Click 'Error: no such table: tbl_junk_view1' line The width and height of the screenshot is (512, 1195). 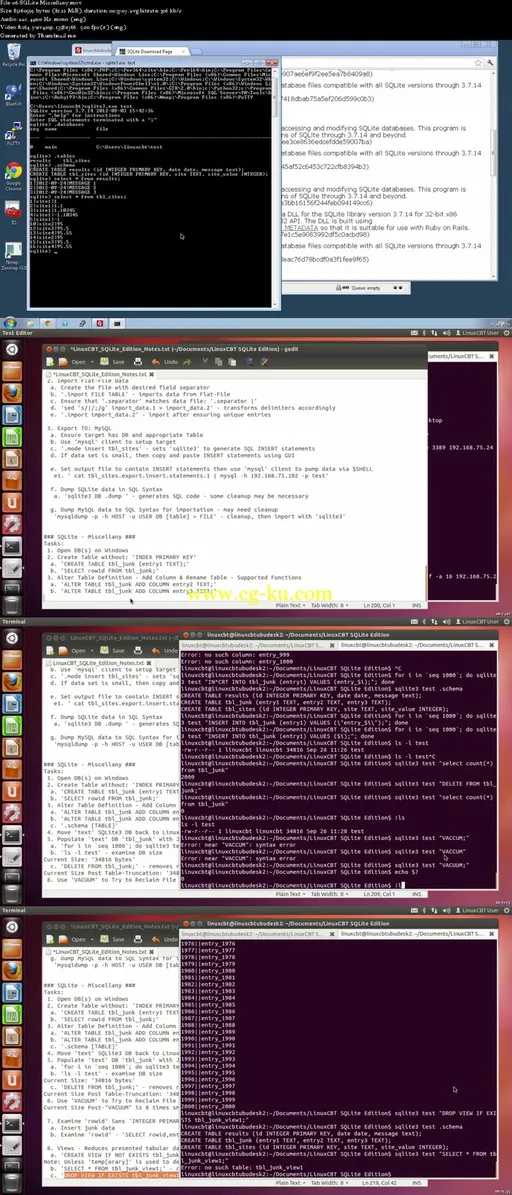point(243,1167)
